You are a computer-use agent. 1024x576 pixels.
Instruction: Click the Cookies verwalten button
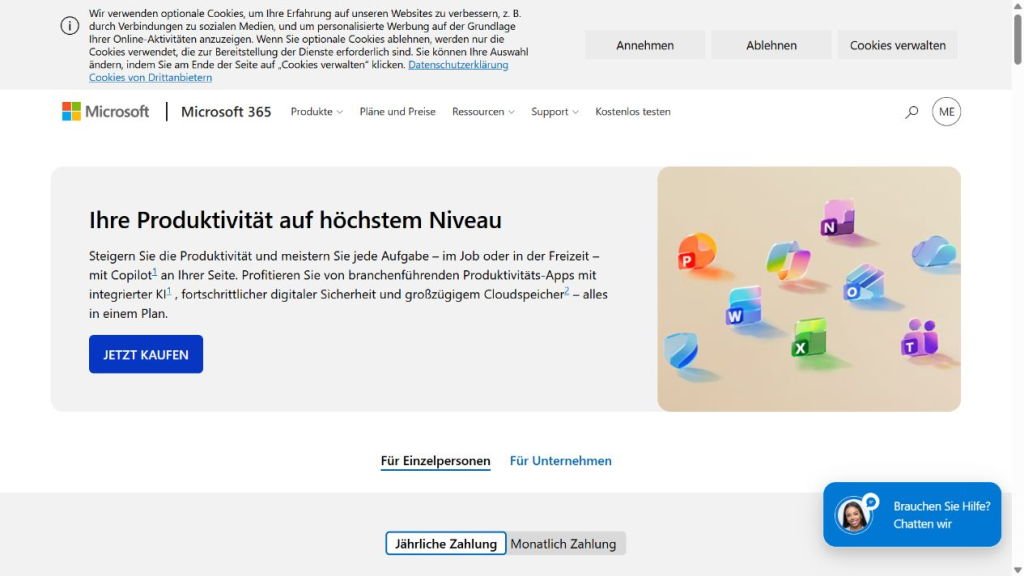tap(897, 45)
